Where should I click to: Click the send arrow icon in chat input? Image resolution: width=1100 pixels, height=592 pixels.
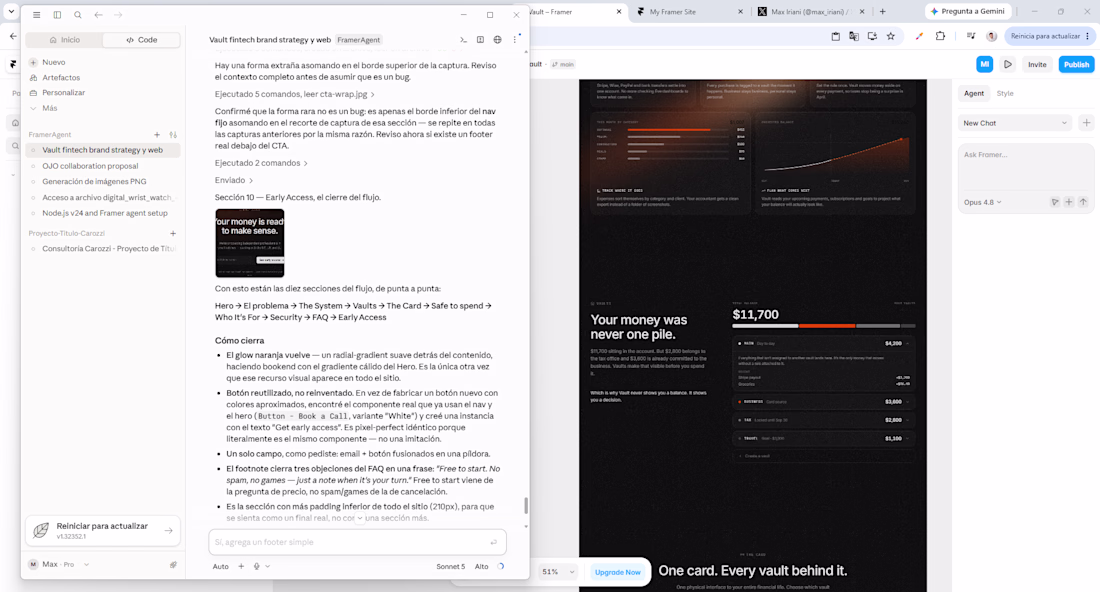(x=494, y=542)
